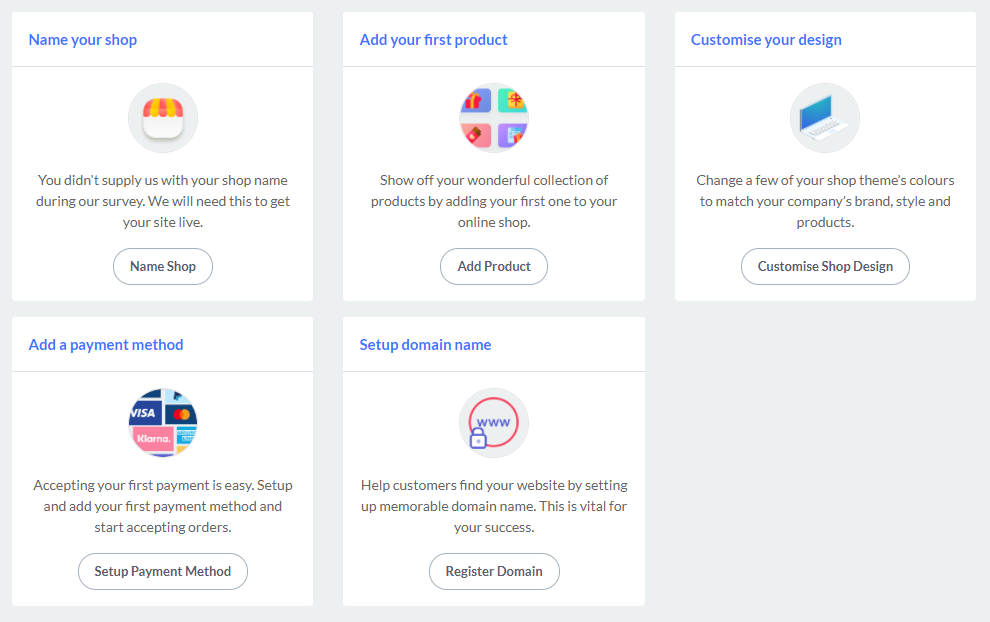990x622 pixels.
Task: Click the www domain icon
Action: click(x=493, y=422)
